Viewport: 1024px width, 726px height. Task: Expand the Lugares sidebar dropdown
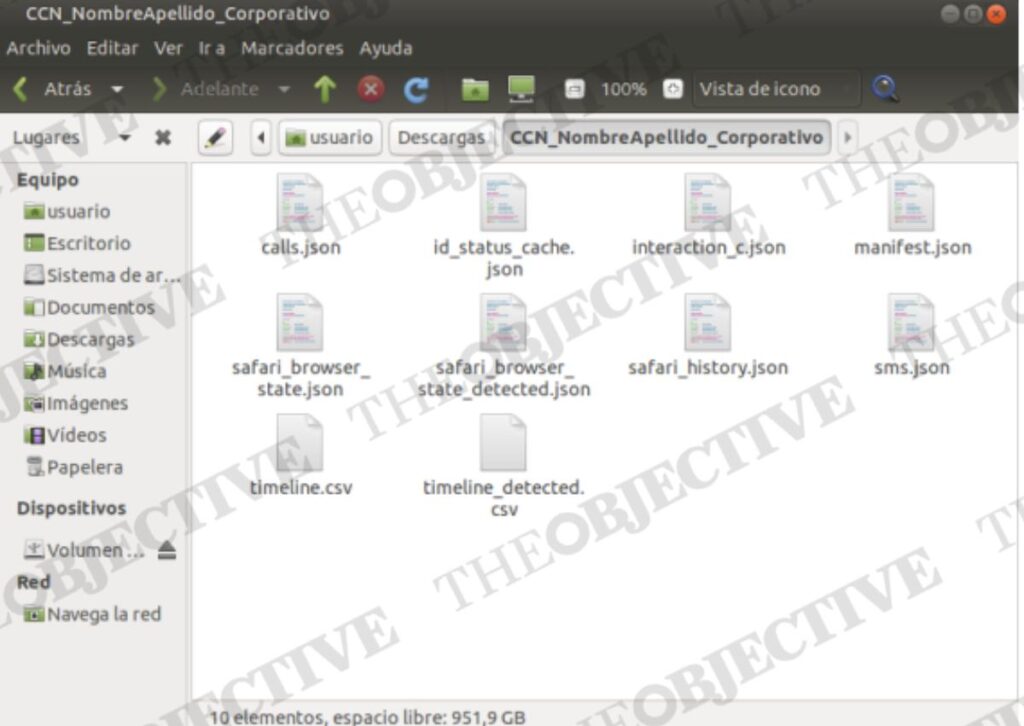pyautogui.click(x=125, y=138)
